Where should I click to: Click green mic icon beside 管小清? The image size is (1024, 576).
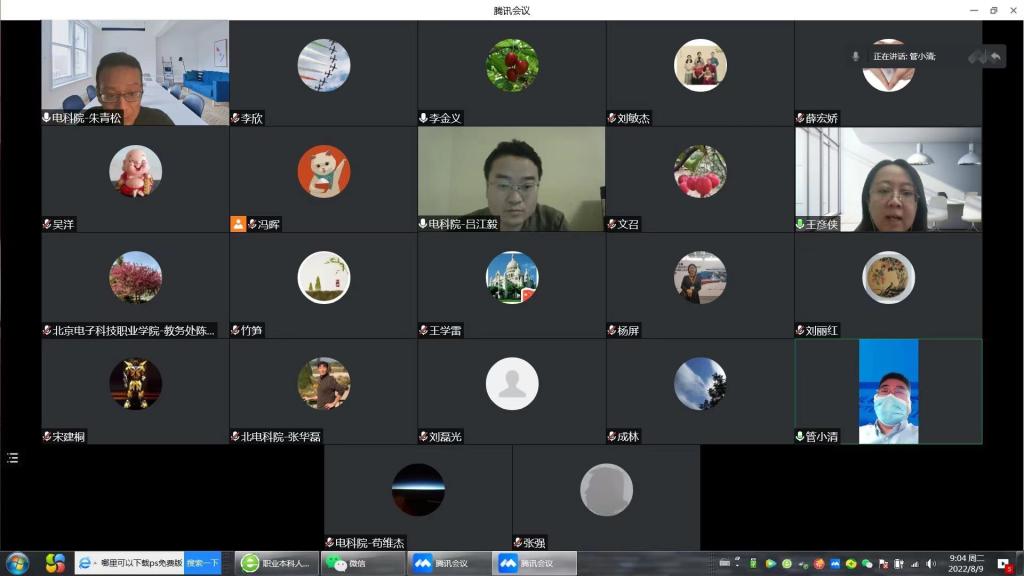[x=800, y=436]
